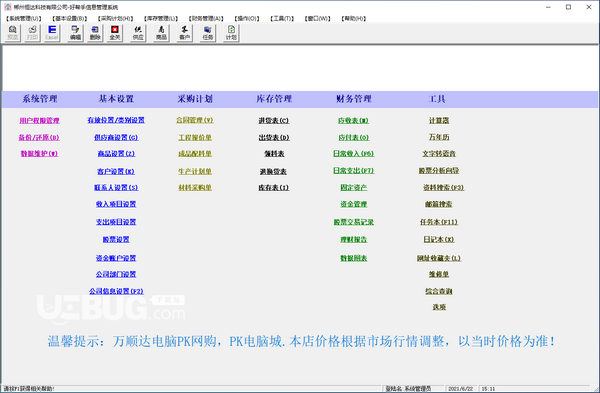Open 股票设置 link
The width and height of the screenshot is (600, 393).
(x=116, y=239)
